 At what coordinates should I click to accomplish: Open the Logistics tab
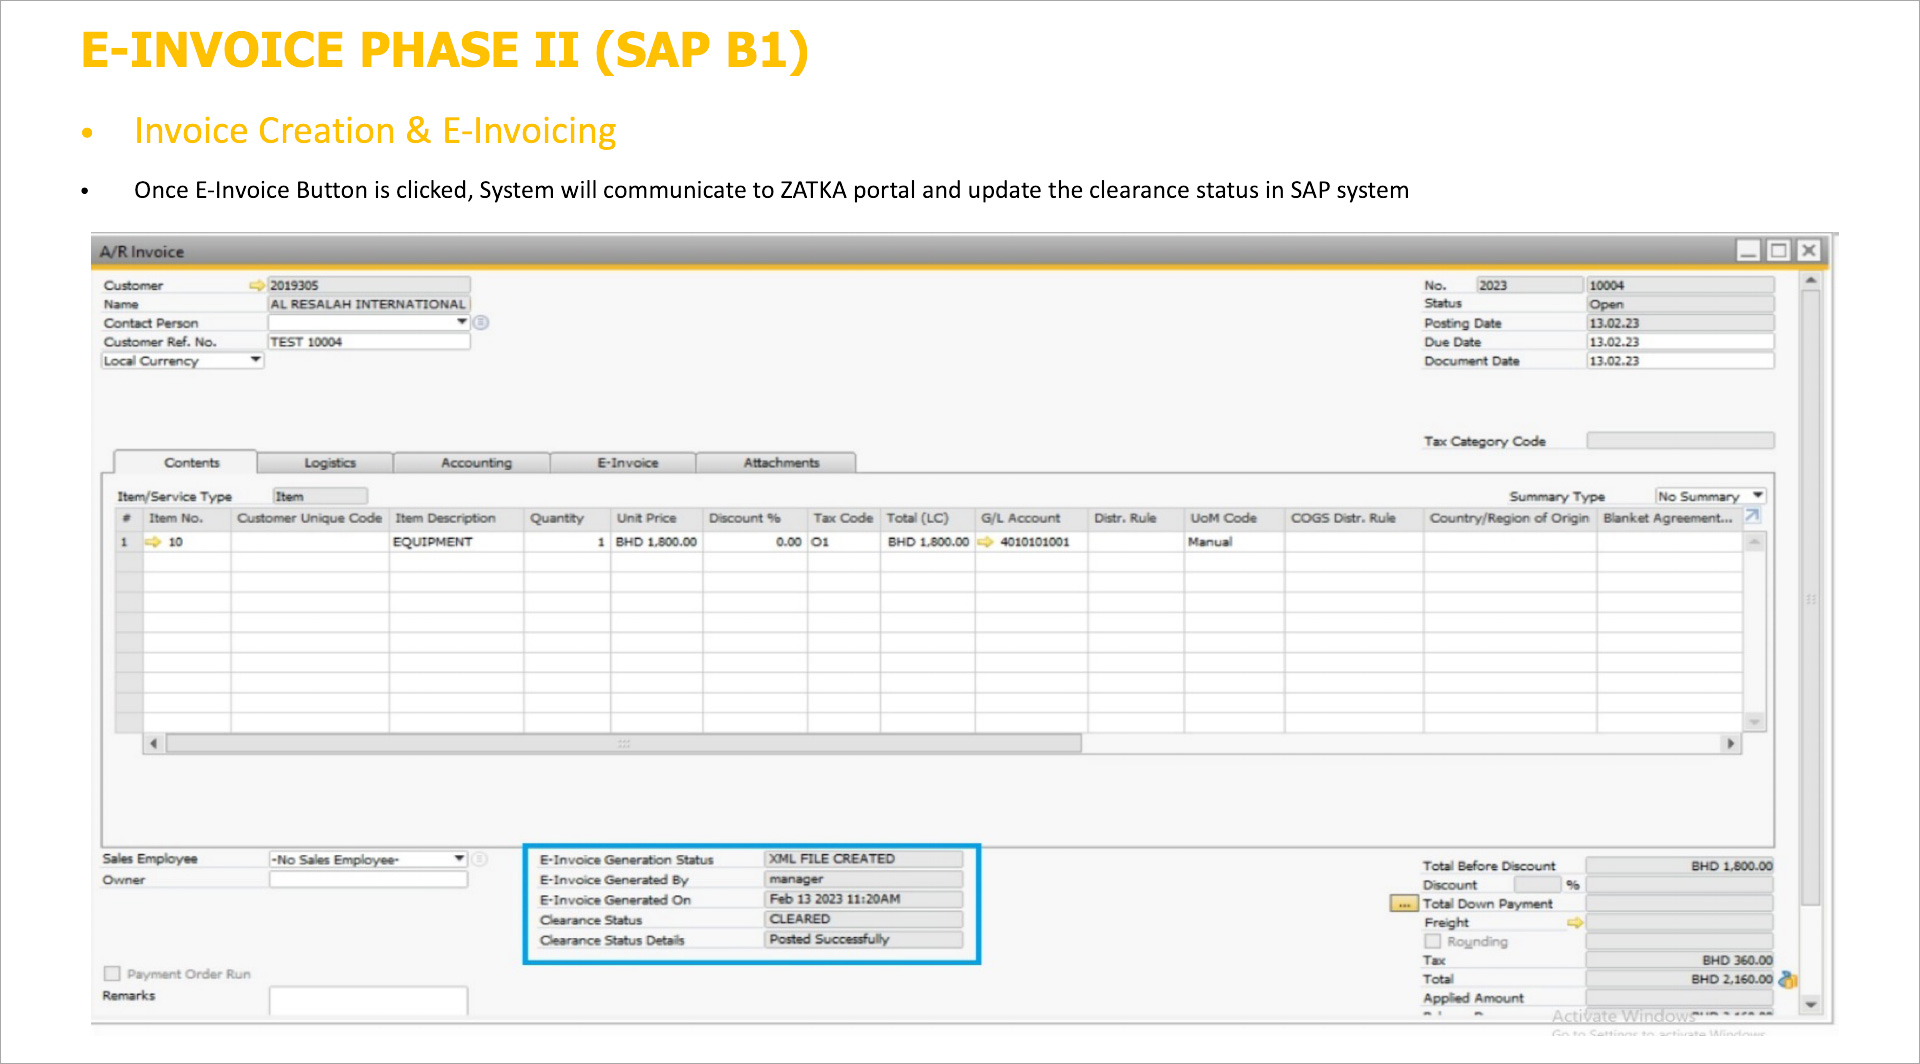coord(329,463)
